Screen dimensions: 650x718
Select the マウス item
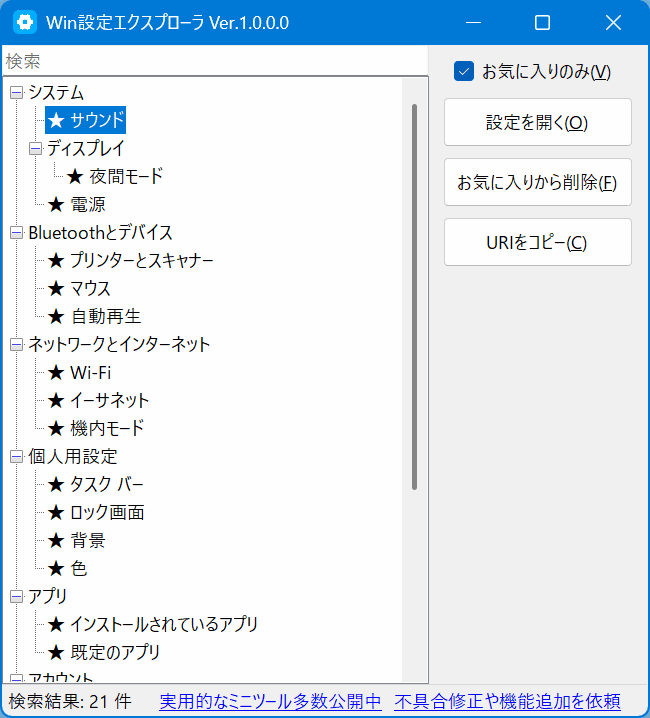click(79, 288)
